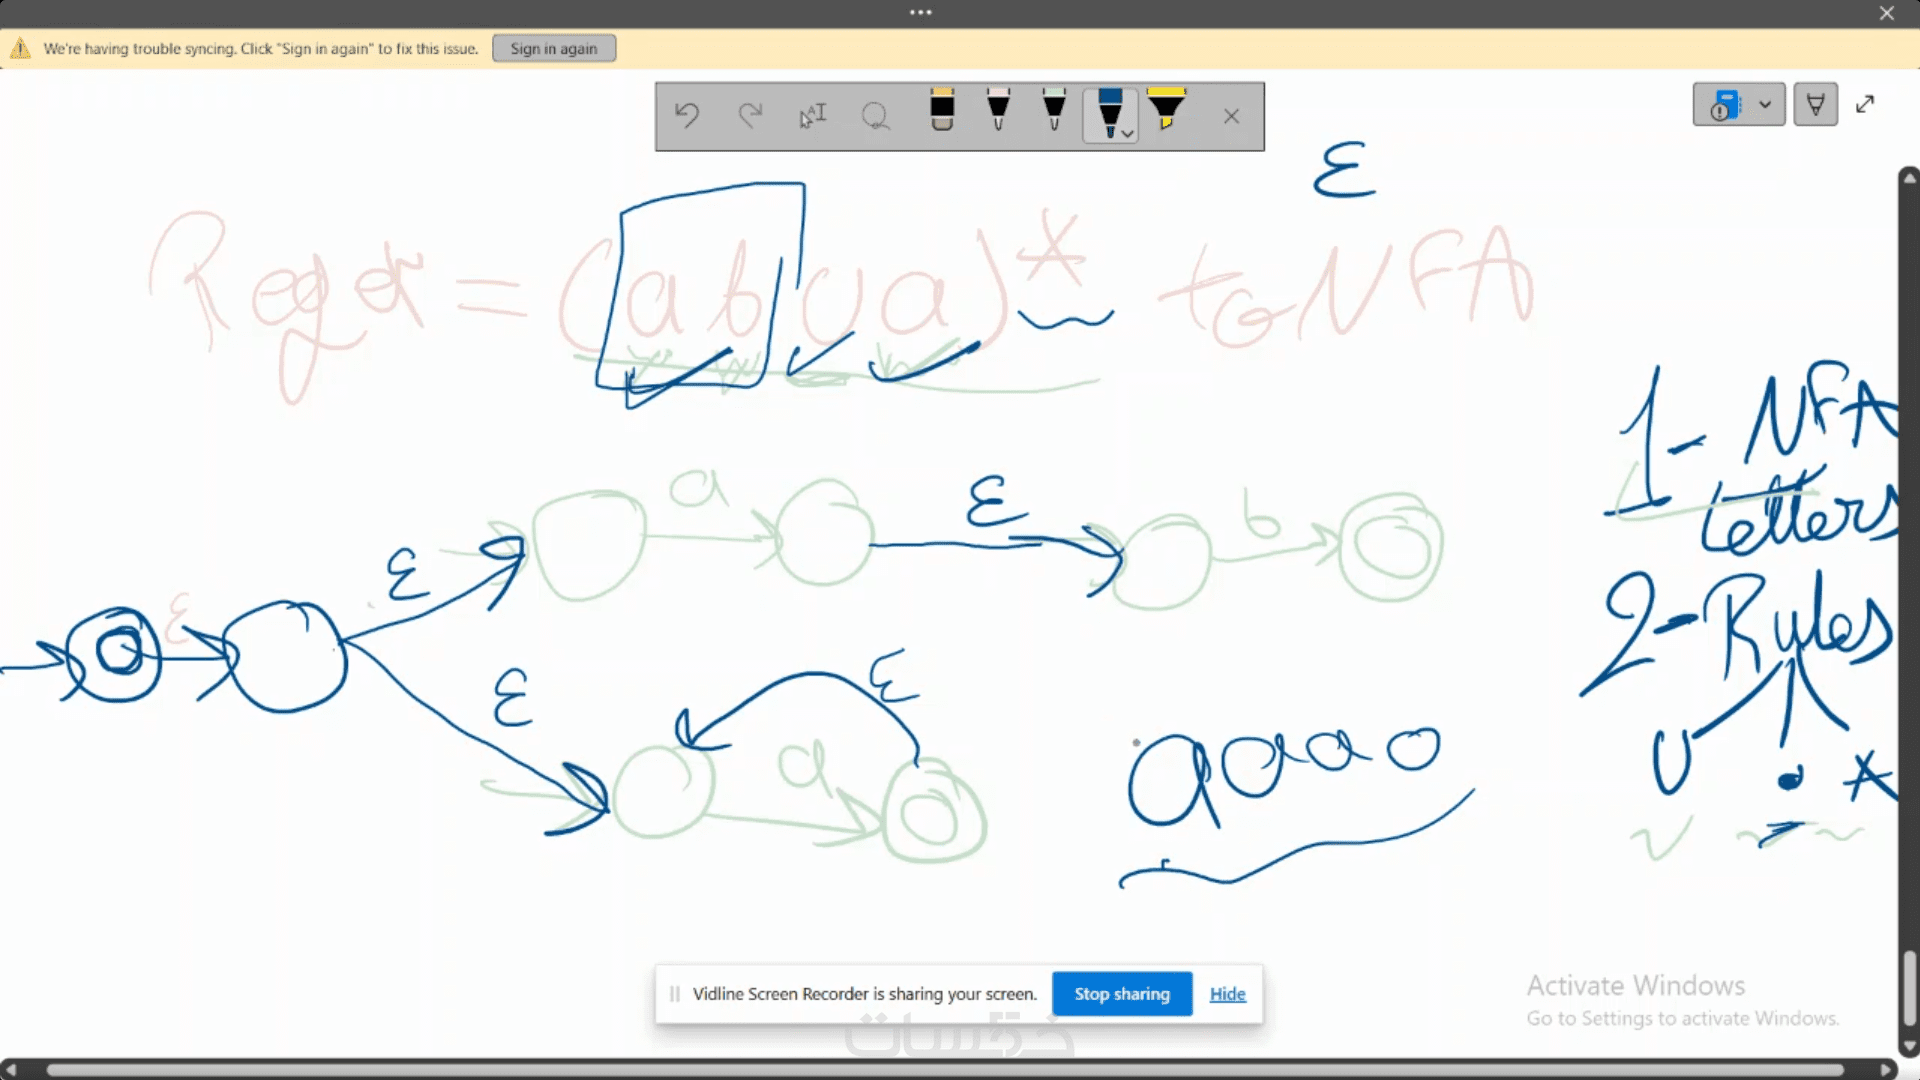Expand the notebook sync status dropdown
Screen dimensions: 1920x1080
tap(1765, 104)
